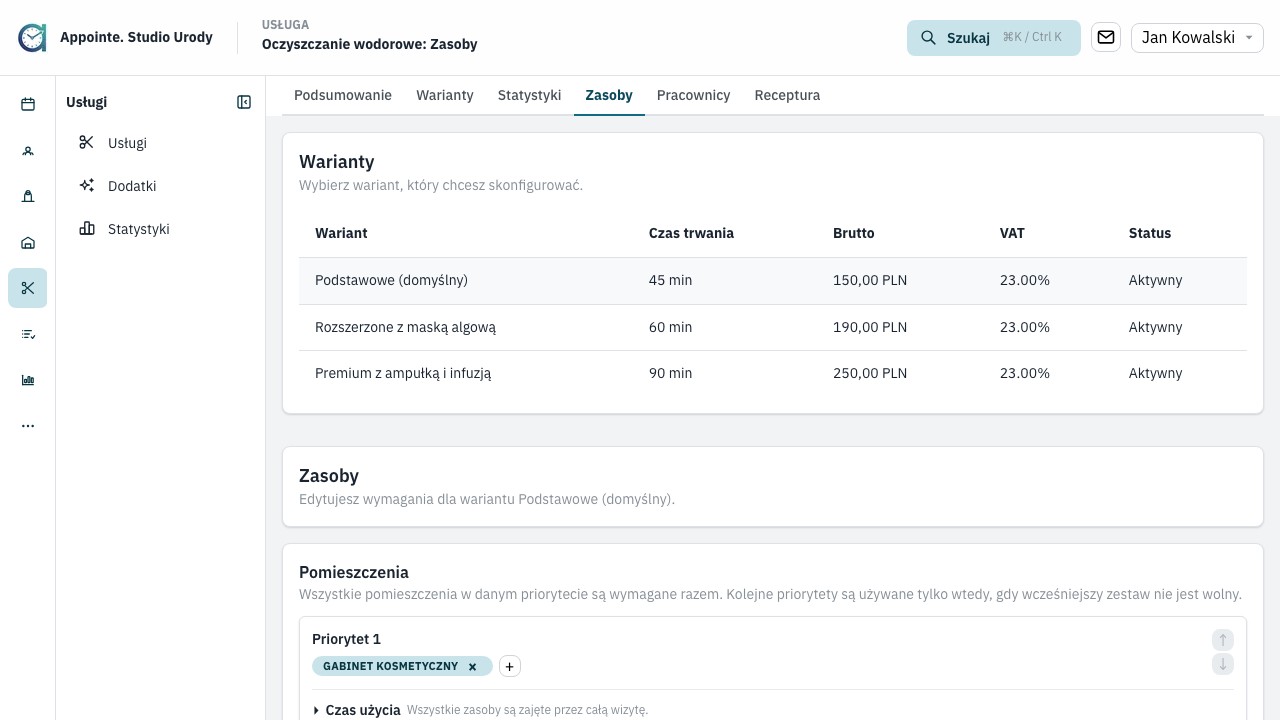Add a room to Priorytet 1
The height and width of the screenshot is (720, 1280).
pyautogui.click(x=509, y=666)
